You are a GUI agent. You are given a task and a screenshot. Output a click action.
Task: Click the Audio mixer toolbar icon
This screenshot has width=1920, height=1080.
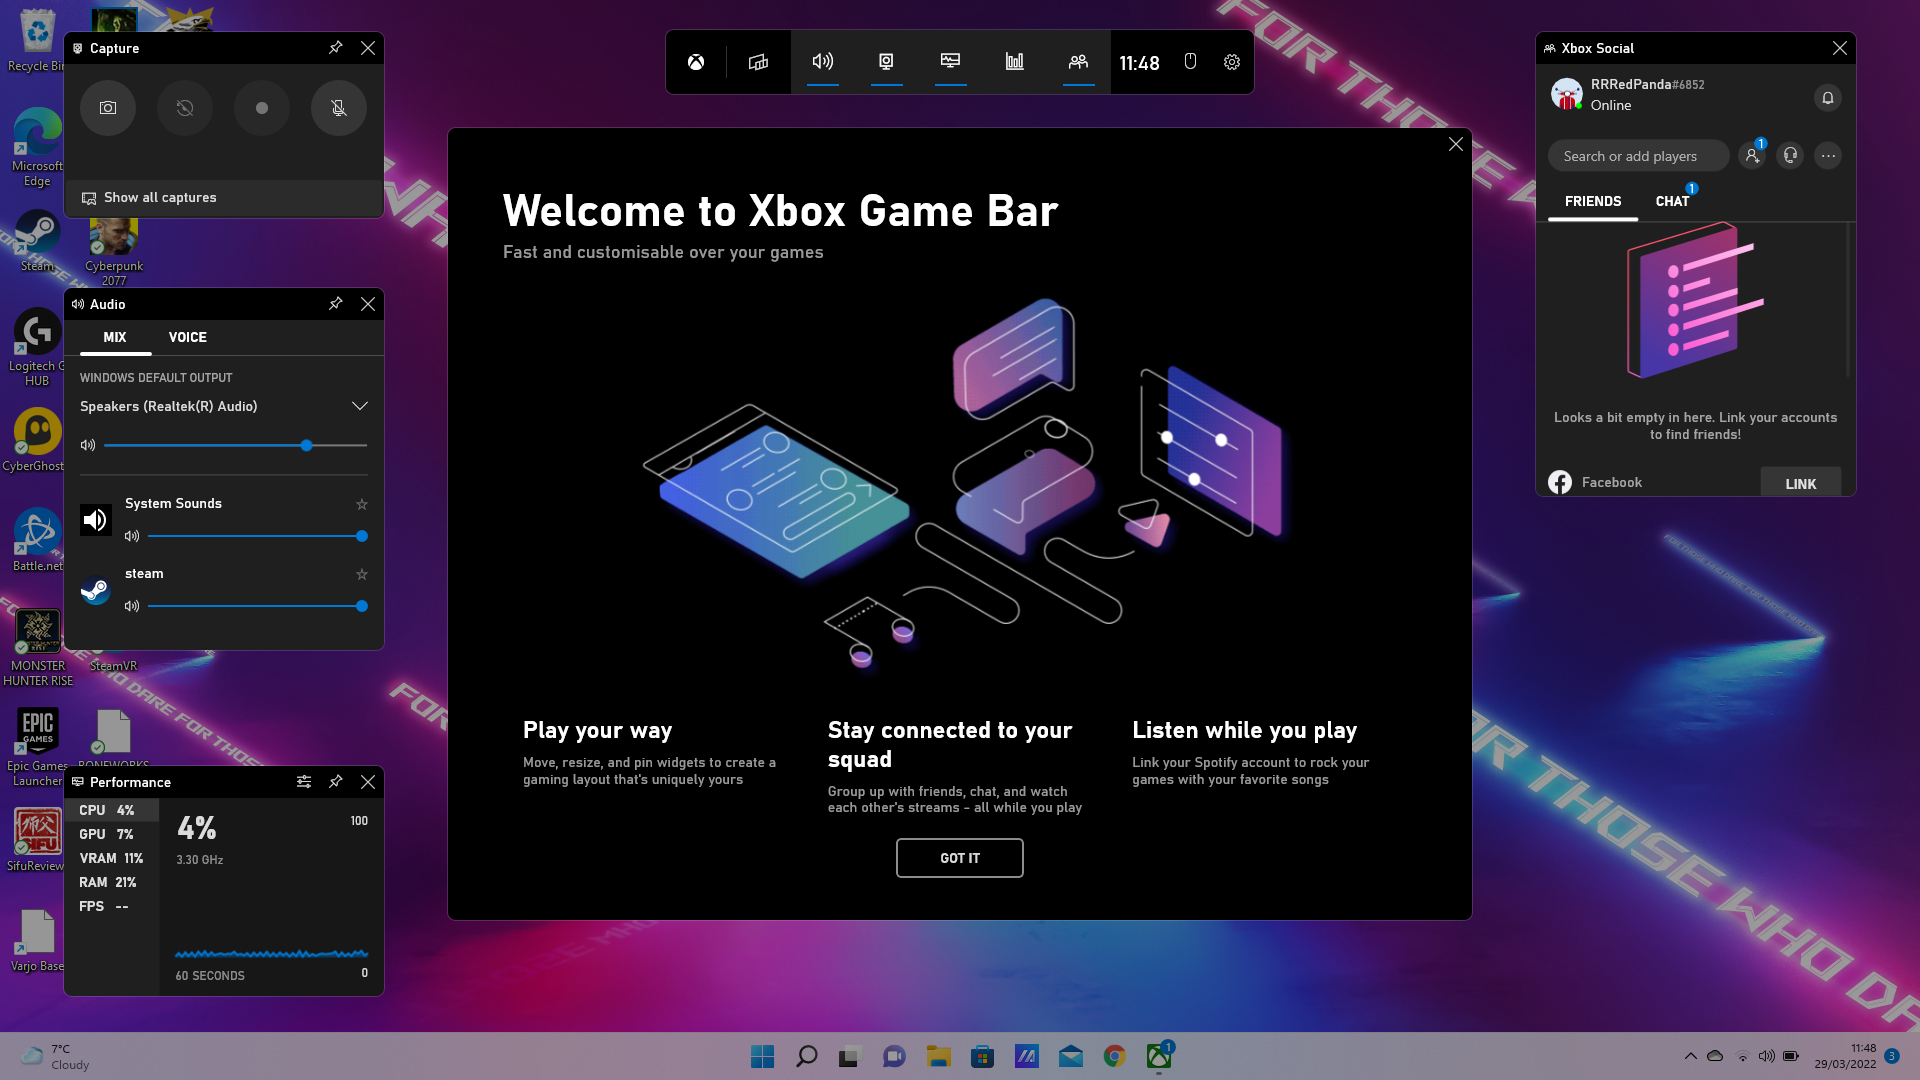[823, 62]
